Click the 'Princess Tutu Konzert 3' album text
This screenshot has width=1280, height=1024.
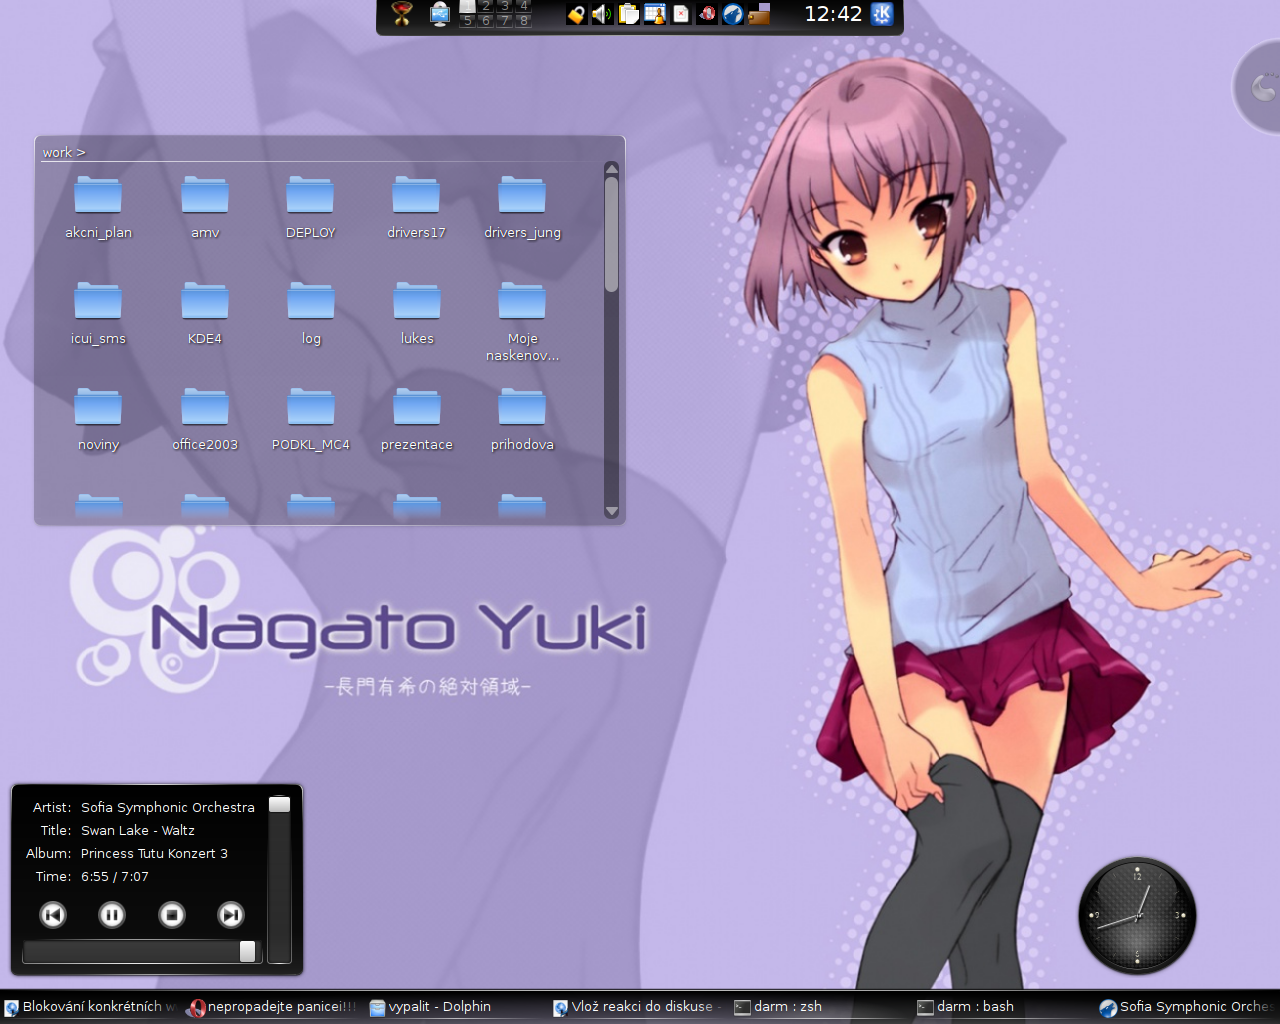tap(154, 853)
